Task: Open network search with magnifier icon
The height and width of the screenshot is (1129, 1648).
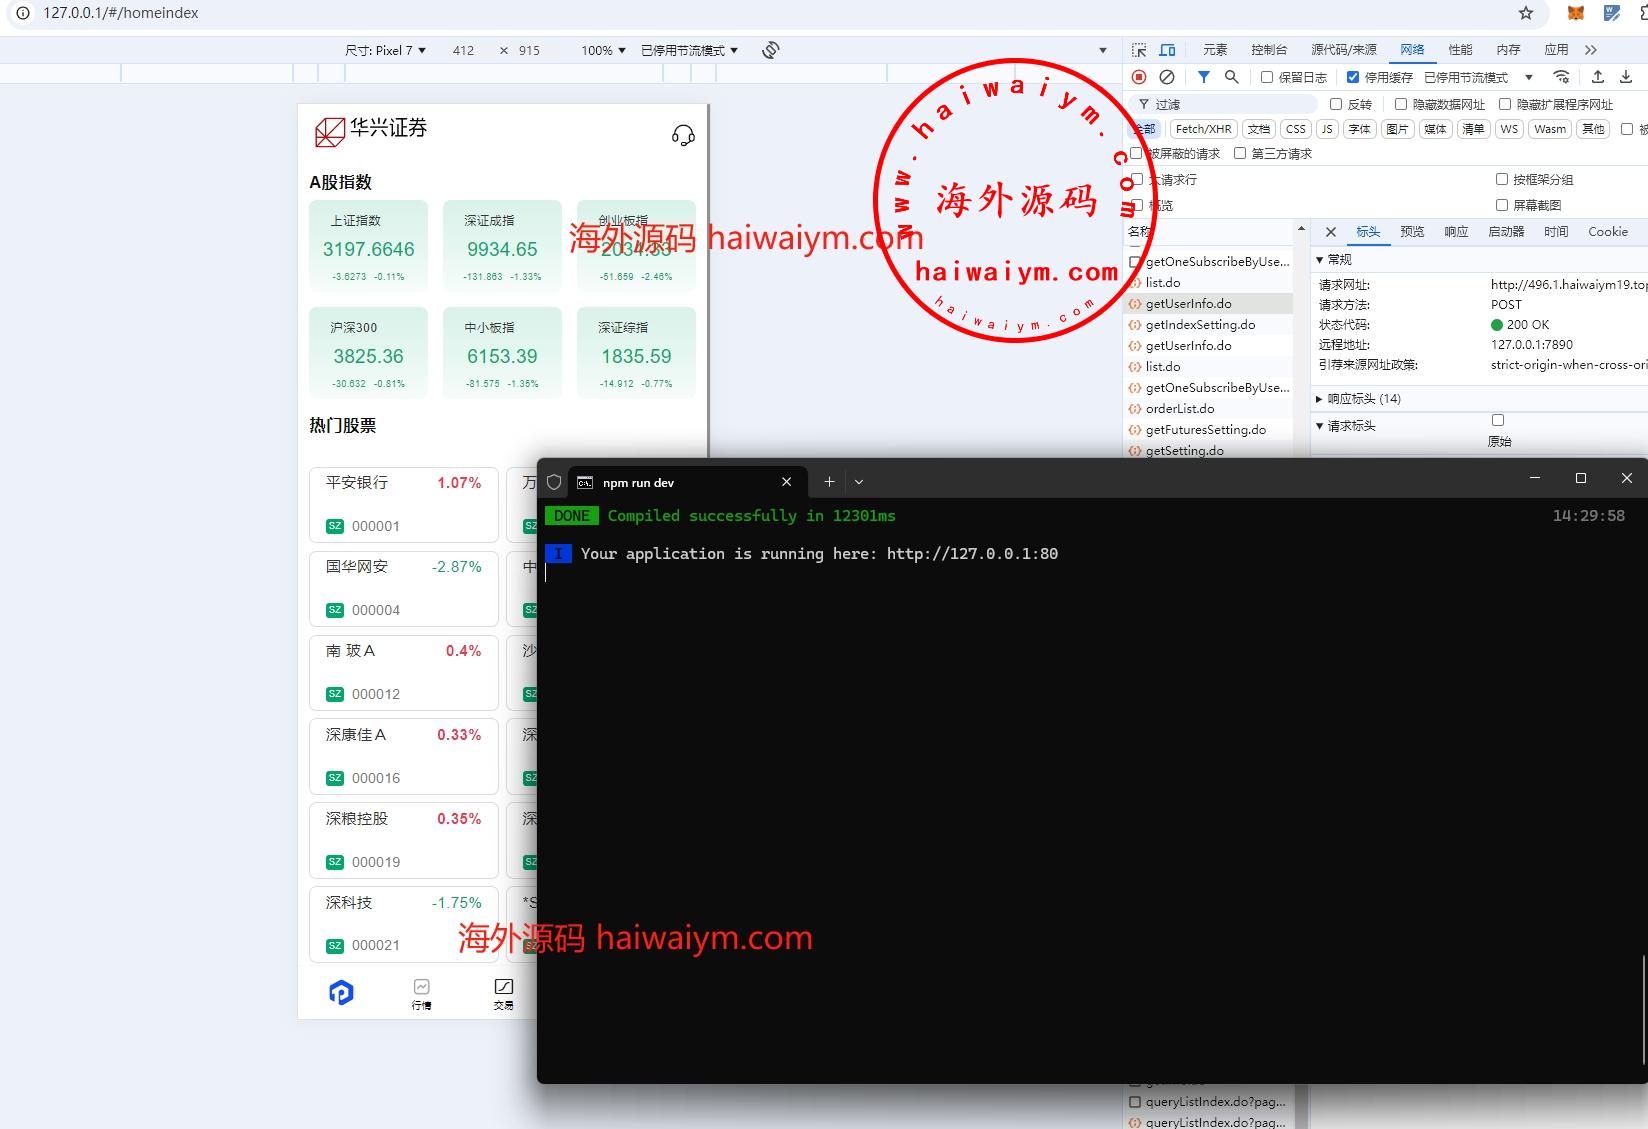Action: pos(1232,77)
